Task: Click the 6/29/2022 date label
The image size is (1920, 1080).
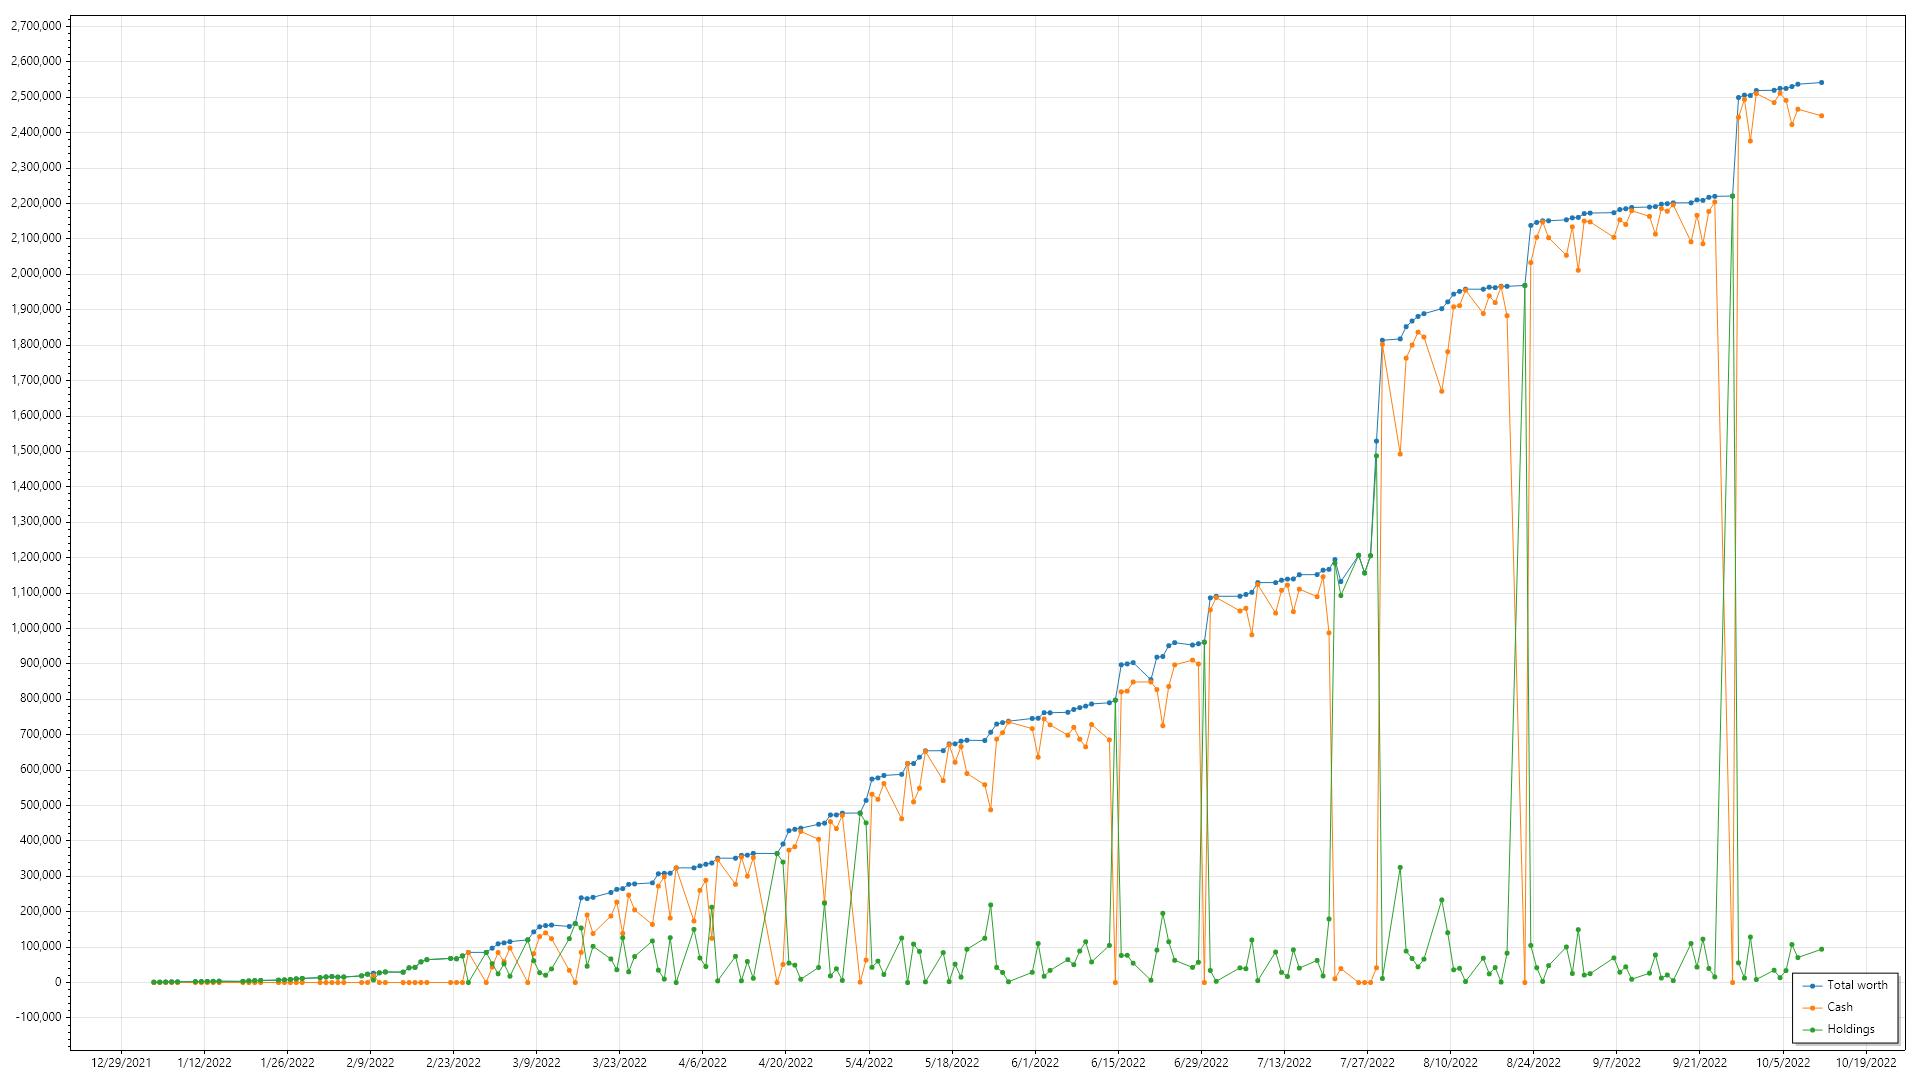Action: (x=1201, y=1063)
